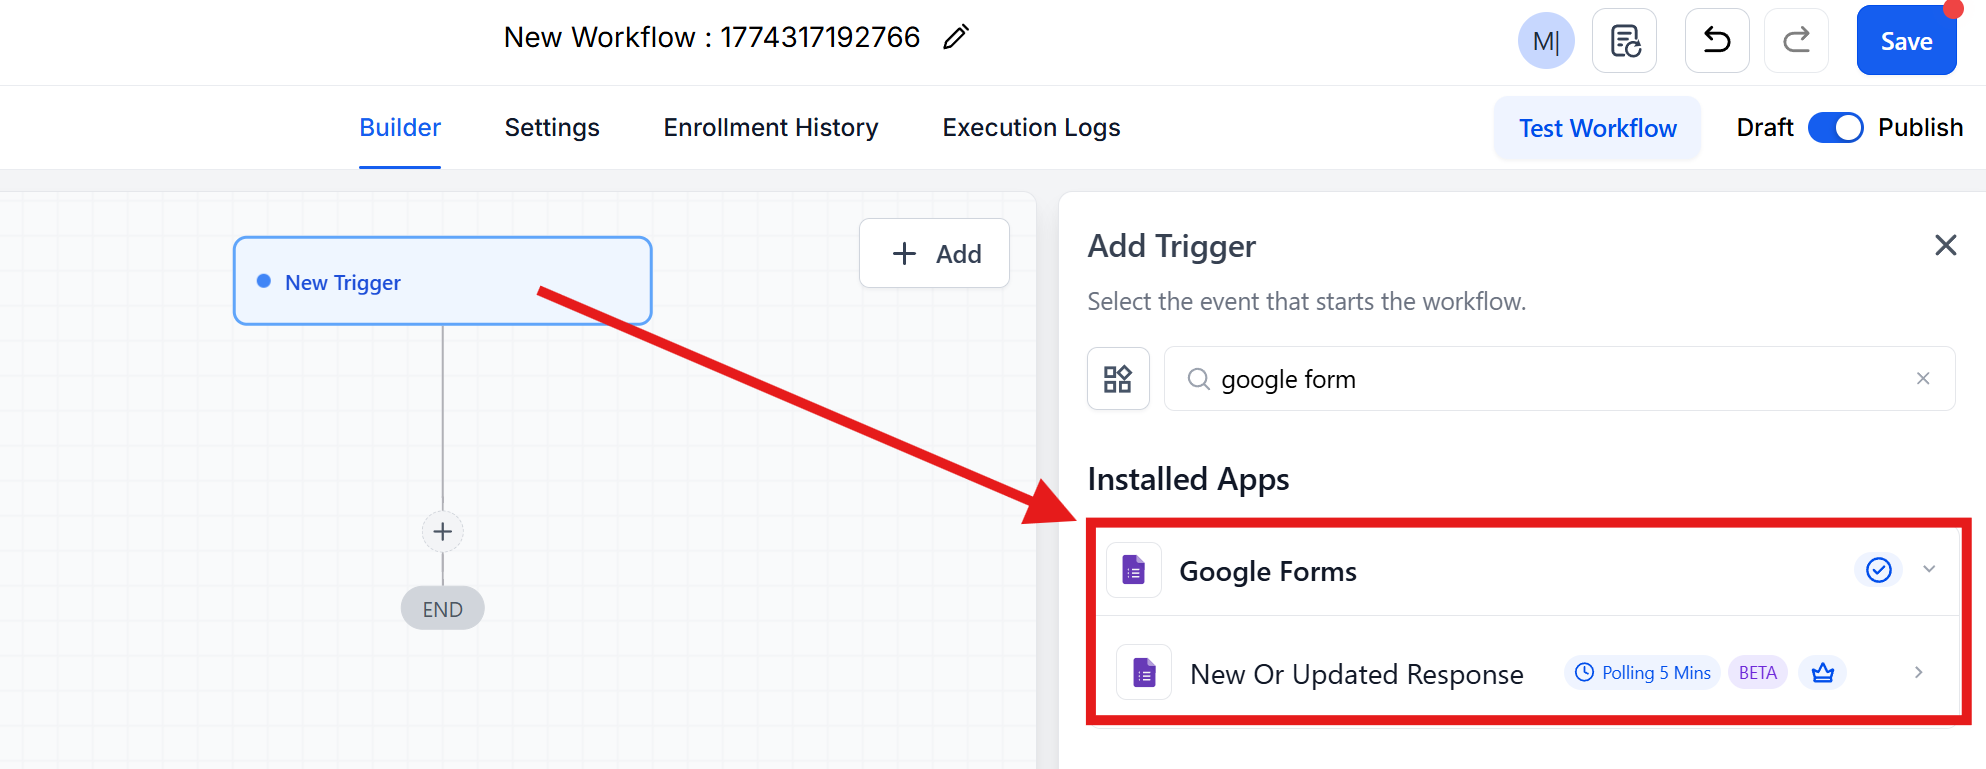This screenshot has width=1986, height=769.
Task: Clear the trigger search text
Action: (x=1923, y=378)
